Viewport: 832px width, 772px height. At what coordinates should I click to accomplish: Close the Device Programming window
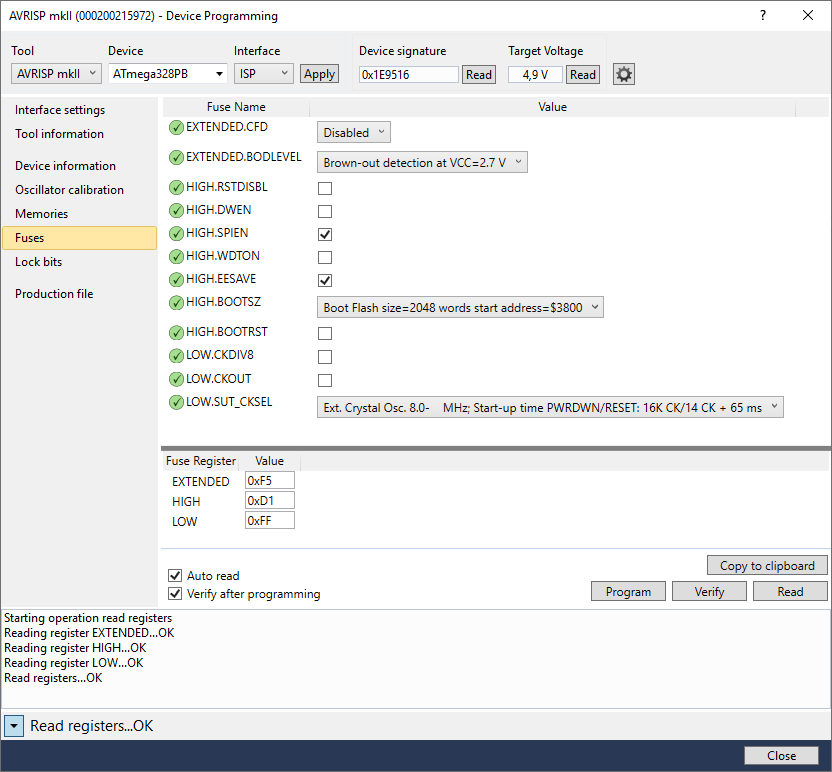tap(808, 15)
